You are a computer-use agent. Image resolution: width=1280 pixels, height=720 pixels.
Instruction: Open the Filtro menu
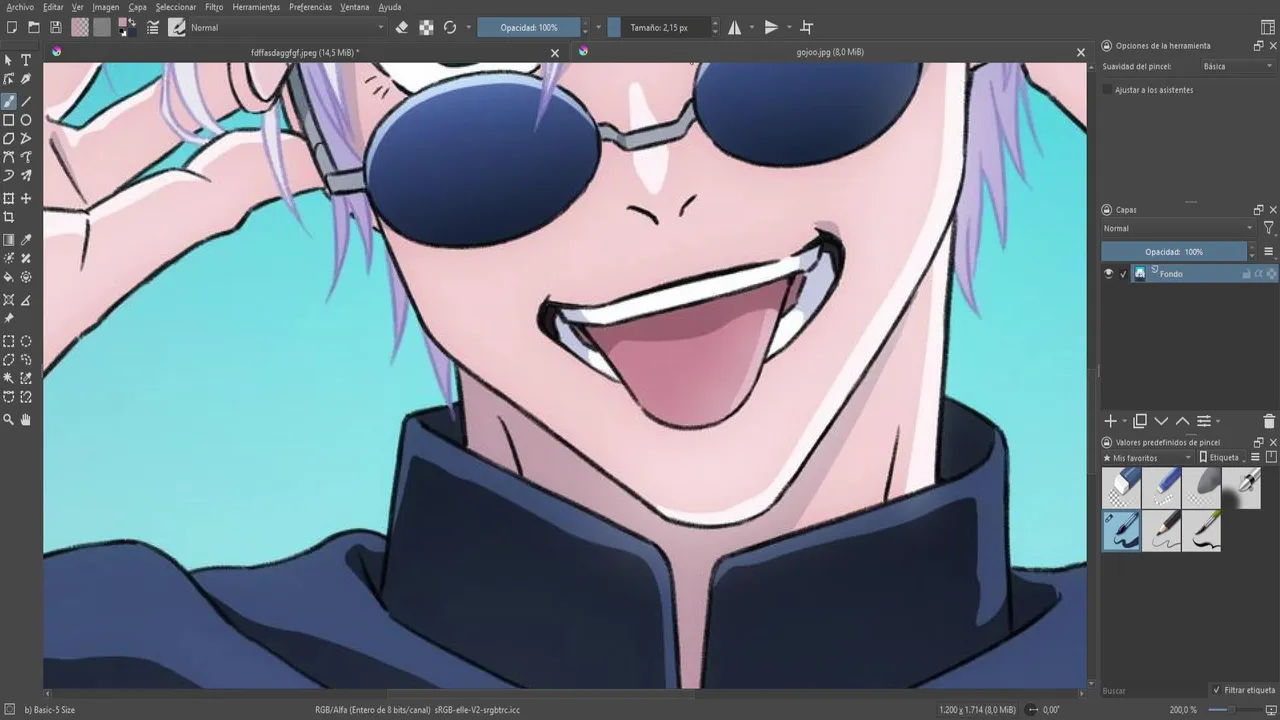coord(214,7)
